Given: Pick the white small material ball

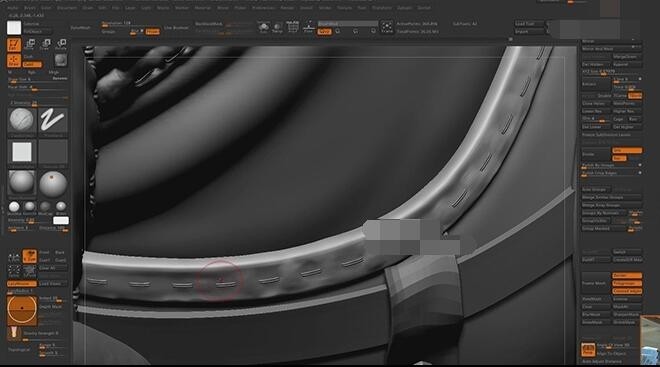Looking at the screenshot, I should [14, 206].
